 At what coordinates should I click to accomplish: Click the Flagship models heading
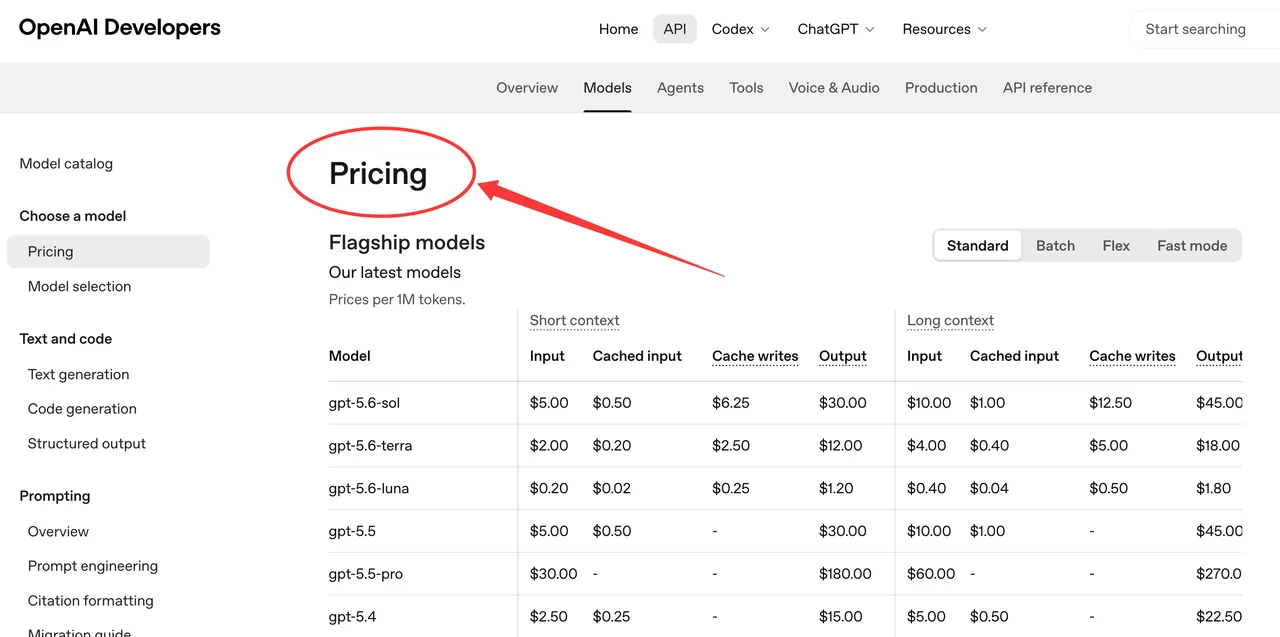tap(407, 243)
